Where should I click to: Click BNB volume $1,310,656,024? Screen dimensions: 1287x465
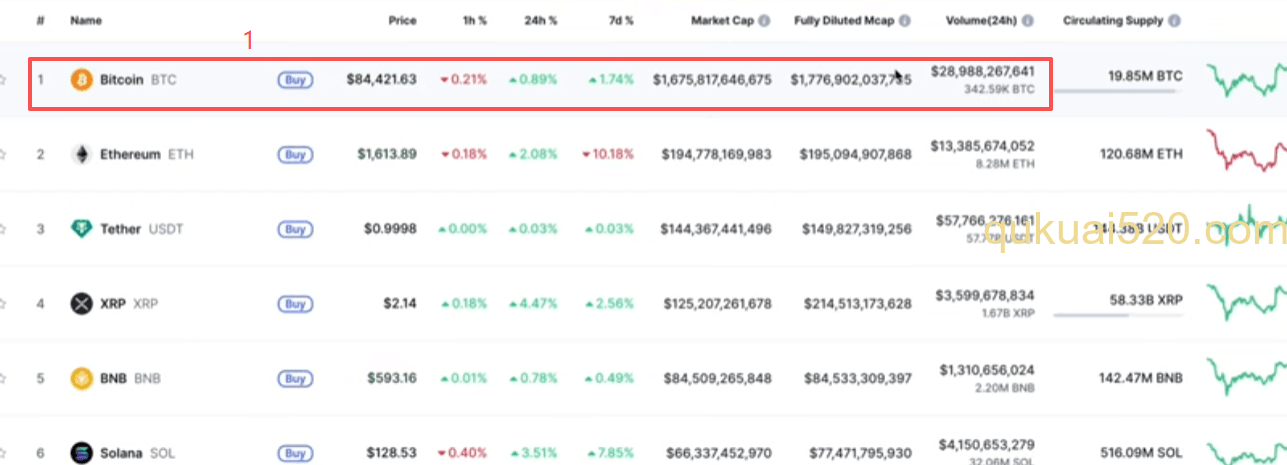987,370
